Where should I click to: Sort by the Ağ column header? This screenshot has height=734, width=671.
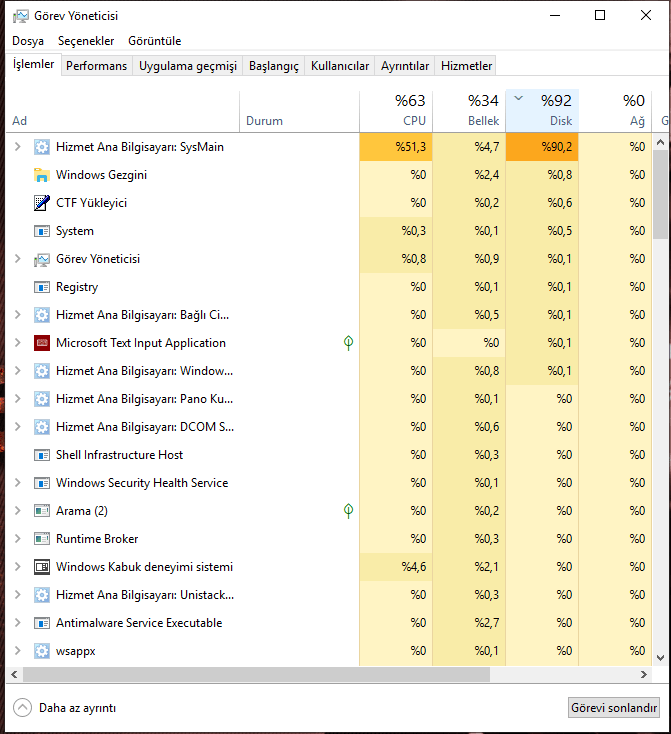click(615, 111)
